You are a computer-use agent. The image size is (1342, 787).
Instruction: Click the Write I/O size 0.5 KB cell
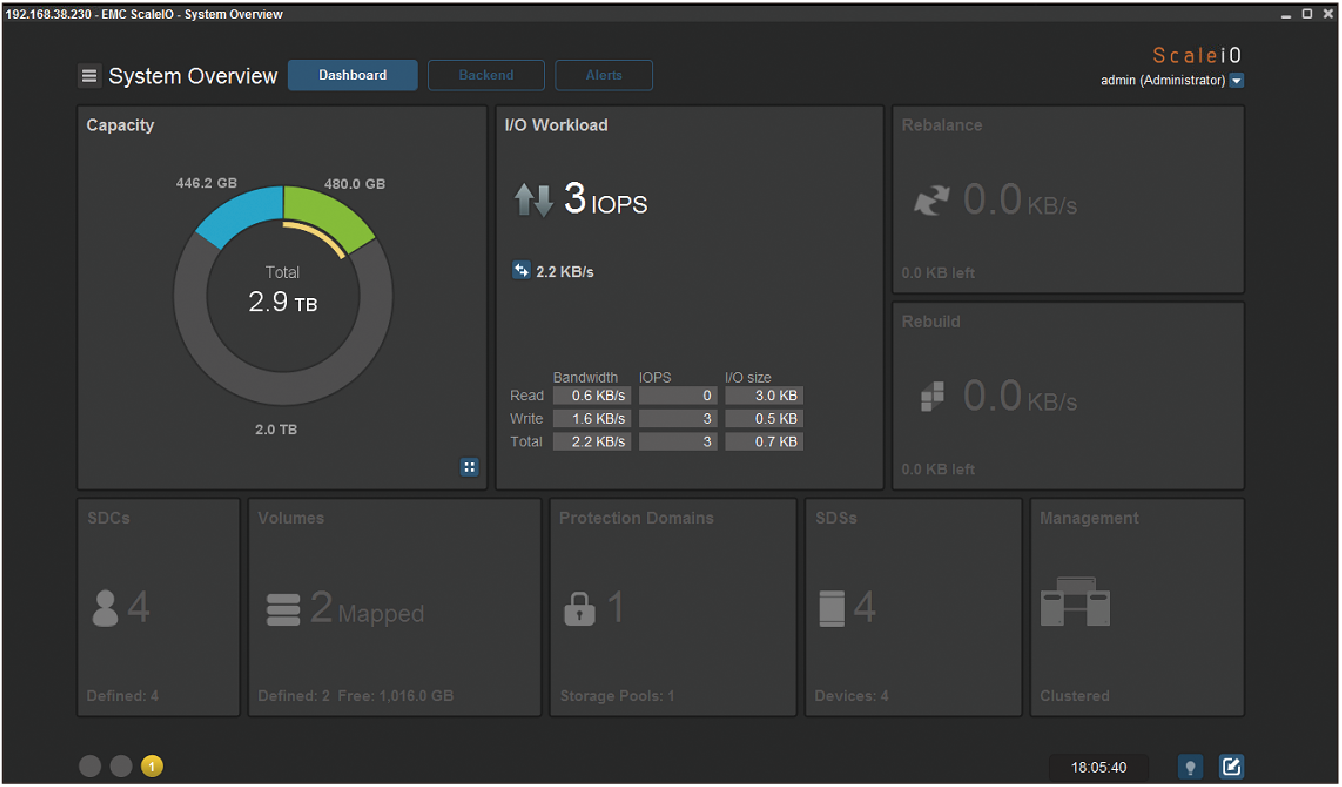point(764,419)
